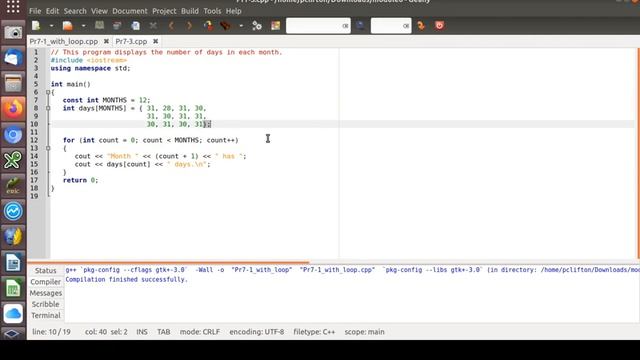Clear the goto line field
This screenshot has width=640, height=360.
coord(406,26)
